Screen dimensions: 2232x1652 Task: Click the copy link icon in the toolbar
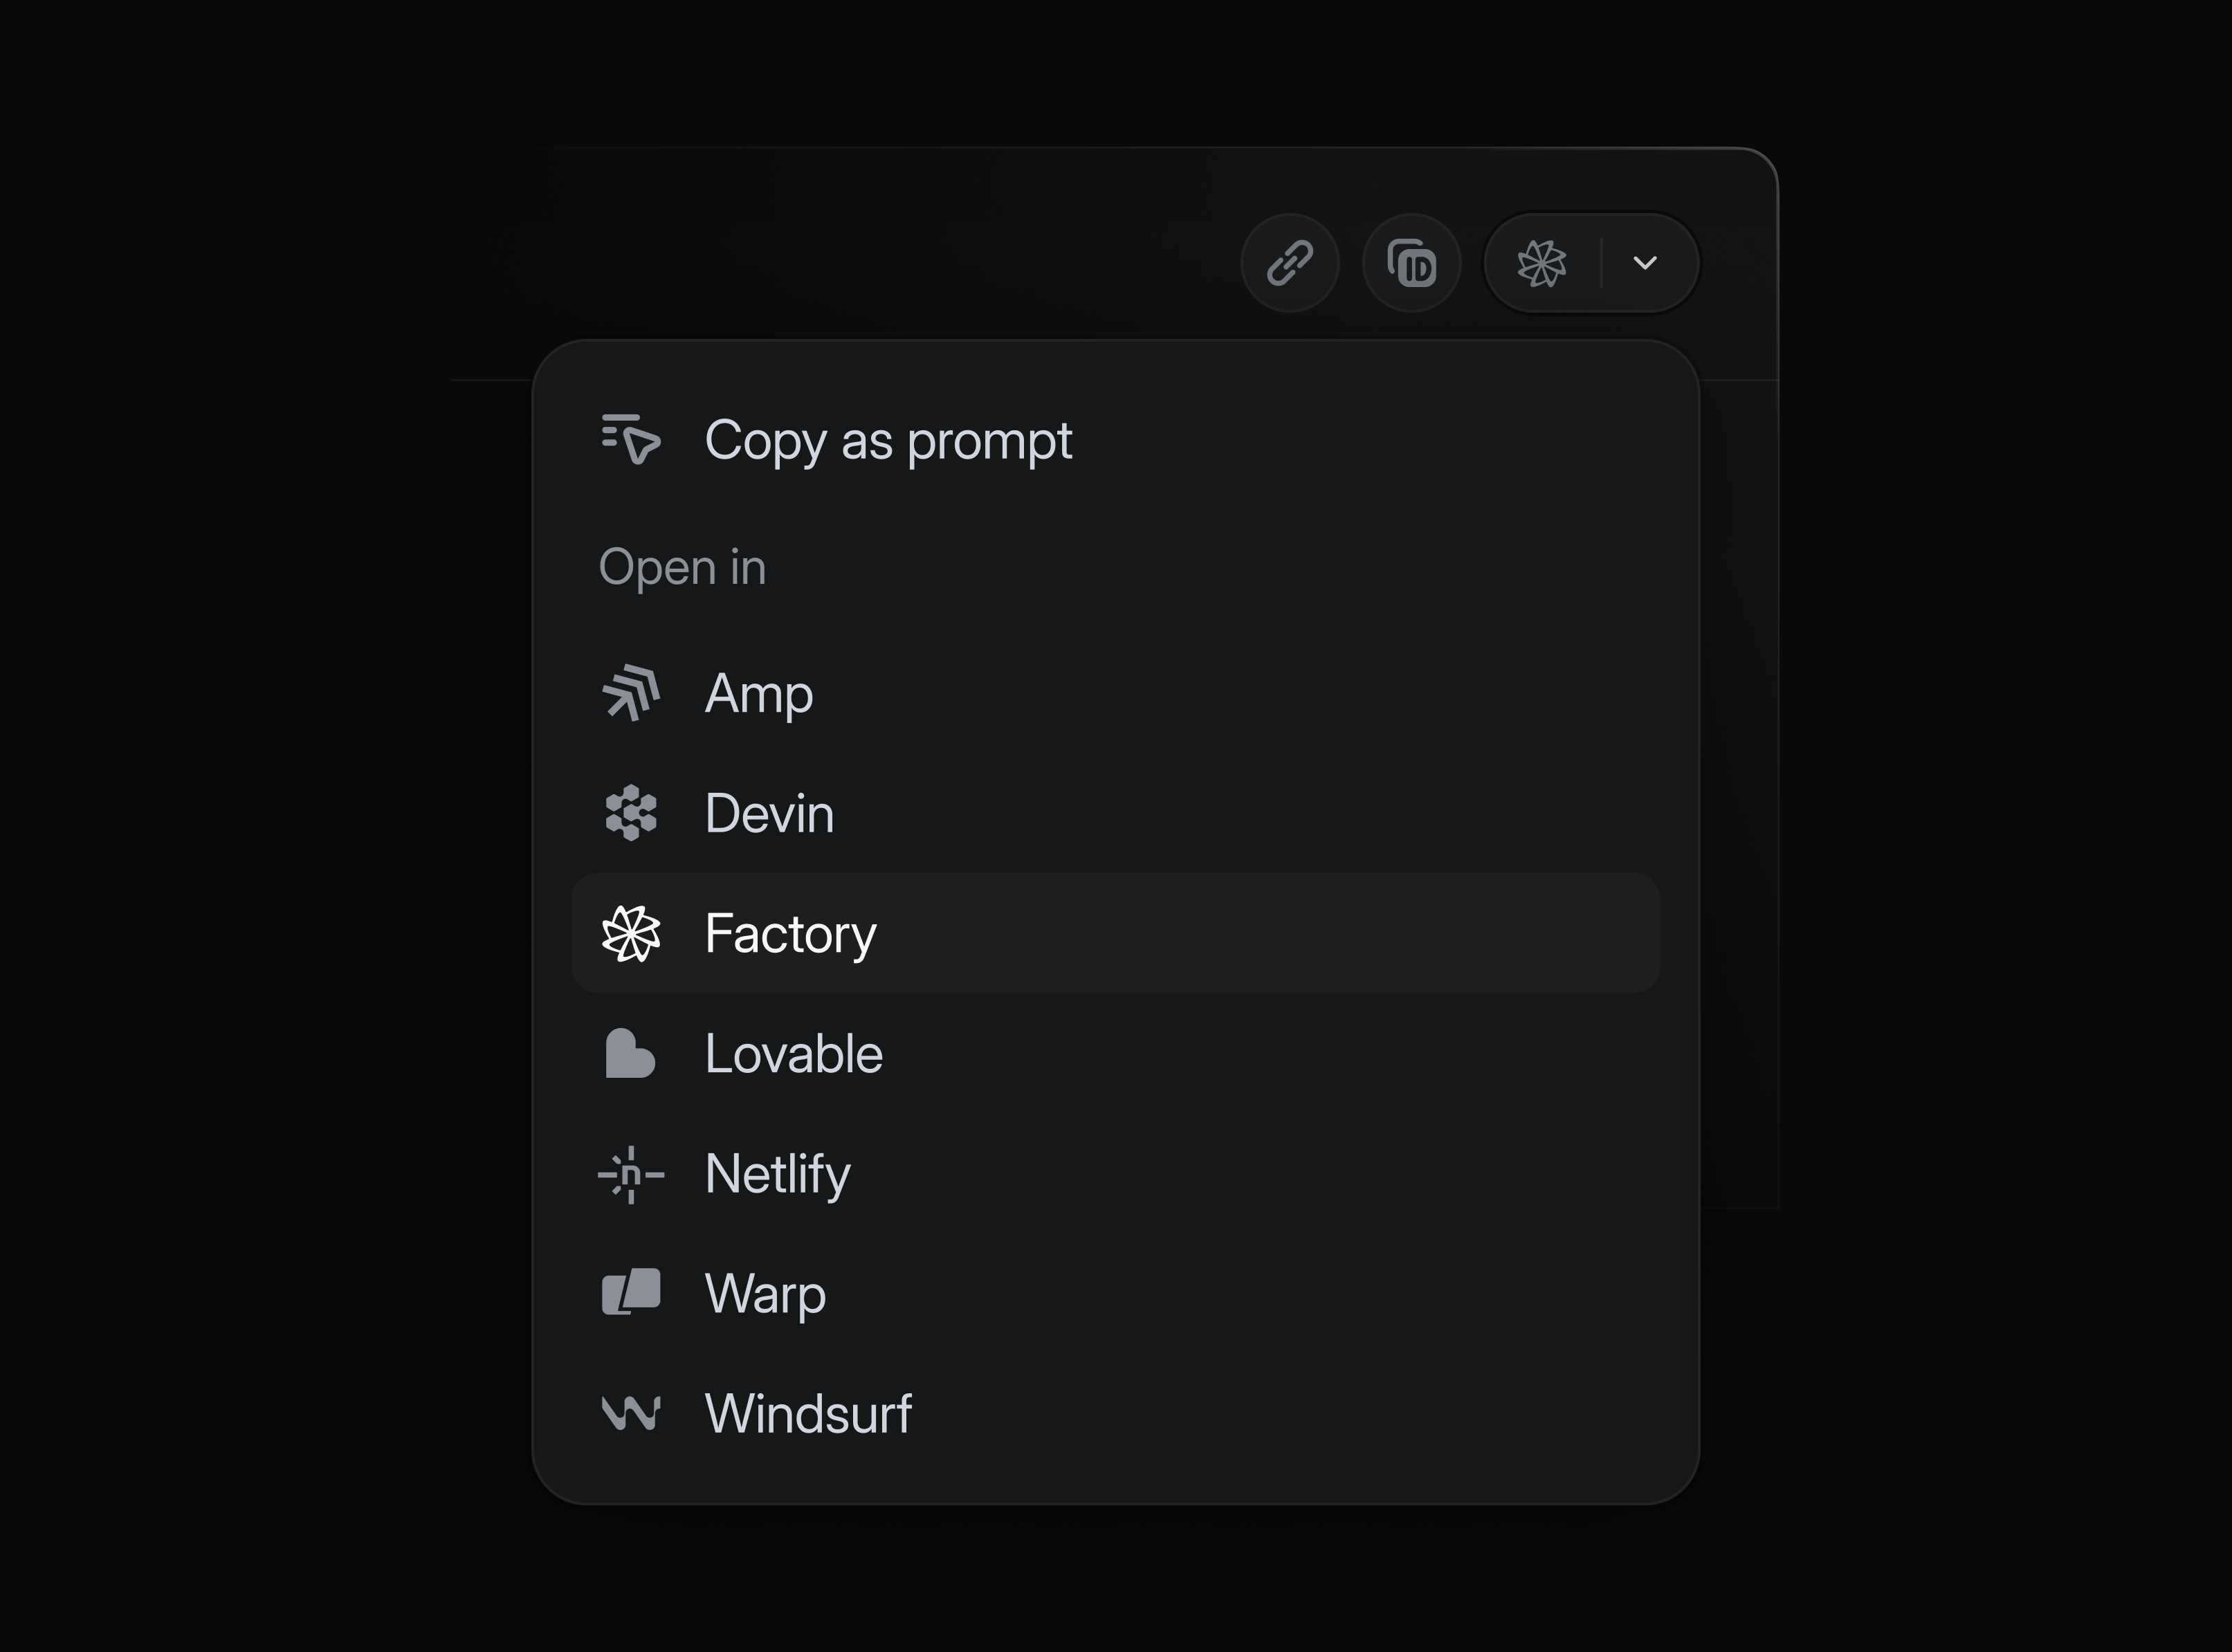[x=1290, y=263]
